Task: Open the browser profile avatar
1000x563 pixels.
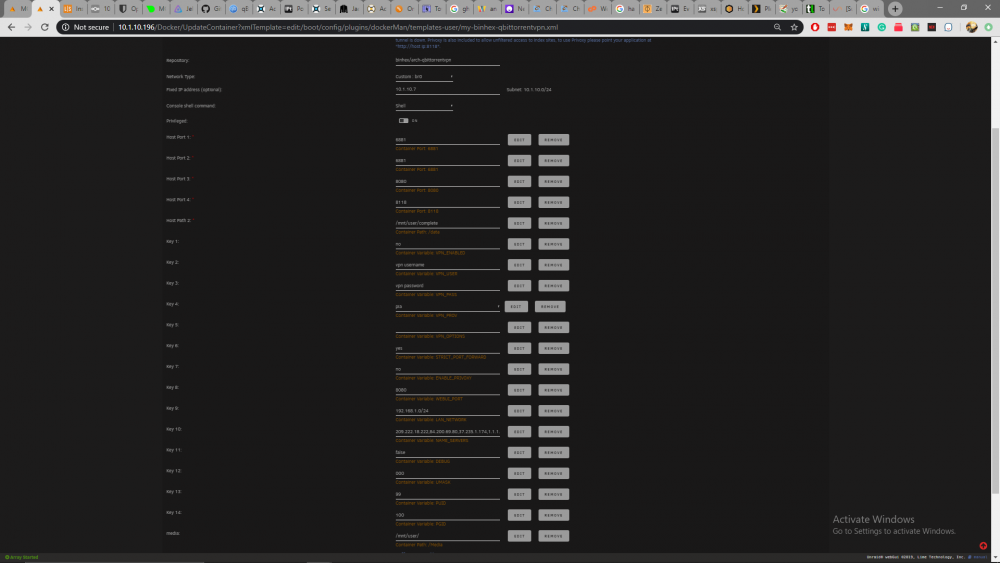Action: (971, 27)
